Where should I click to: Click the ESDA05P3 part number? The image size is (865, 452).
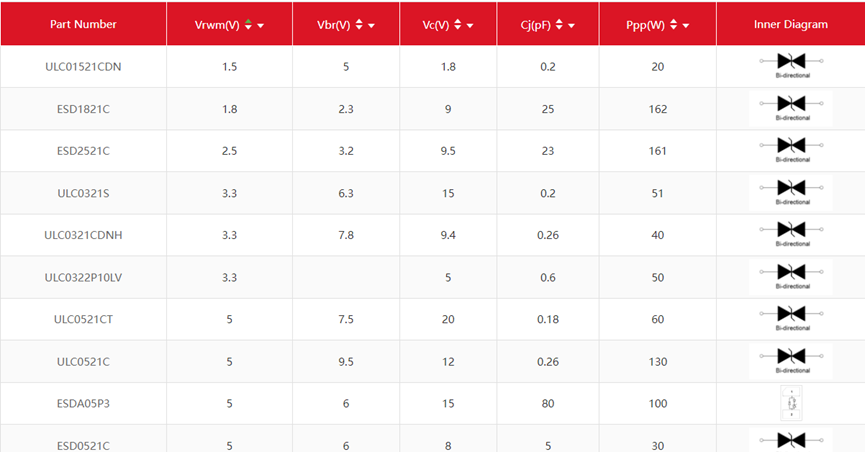[x=83, y=403]
